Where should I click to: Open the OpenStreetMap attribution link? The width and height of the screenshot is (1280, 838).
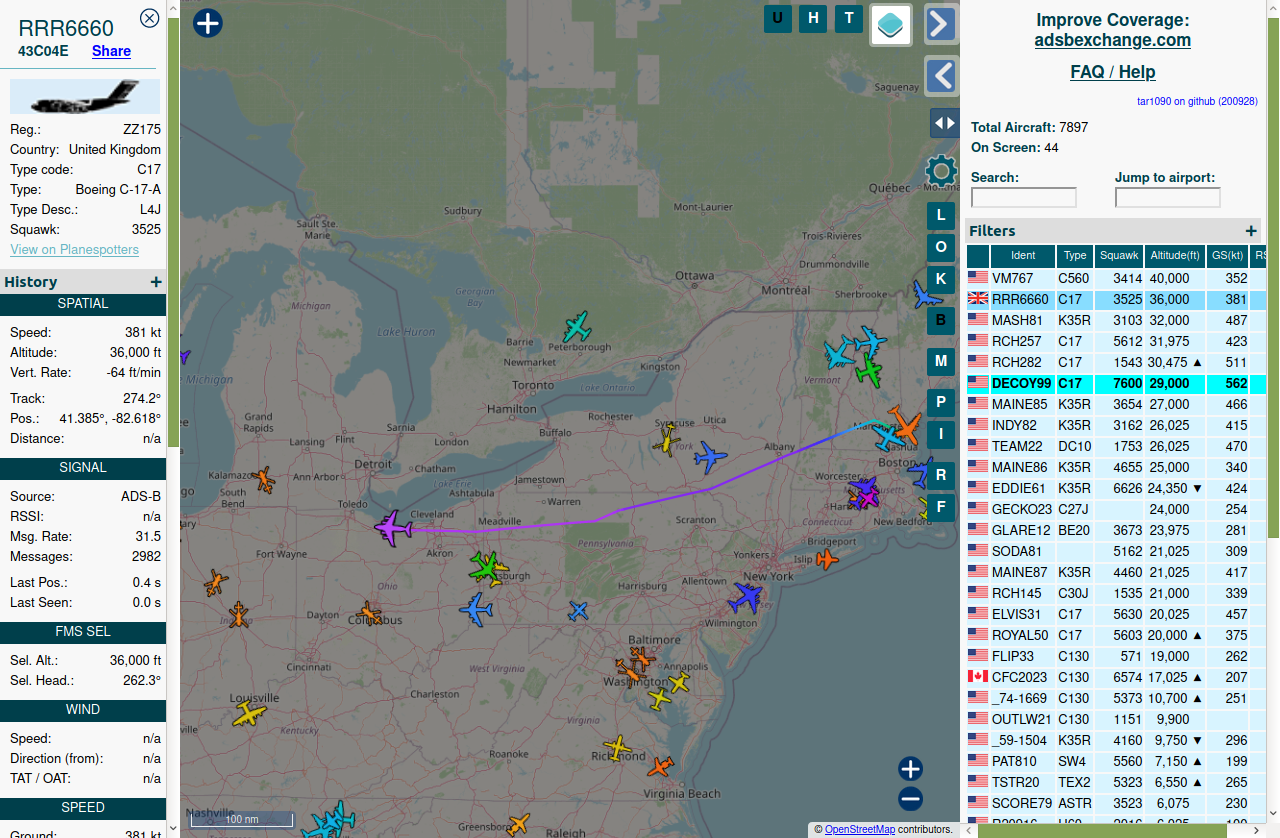pos(860,829)
